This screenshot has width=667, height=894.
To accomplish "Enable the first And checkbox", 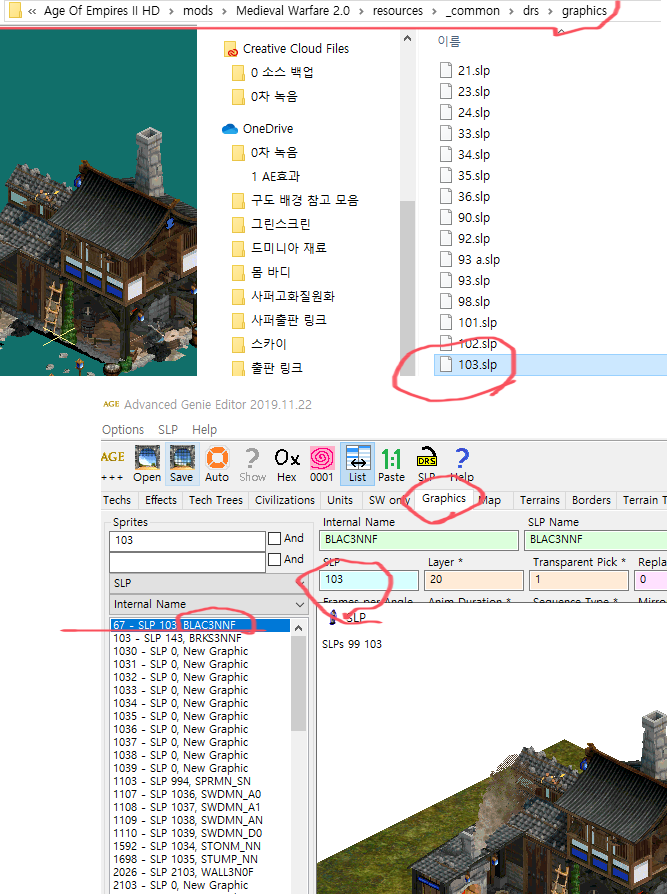I will click(x=274, y=538).
